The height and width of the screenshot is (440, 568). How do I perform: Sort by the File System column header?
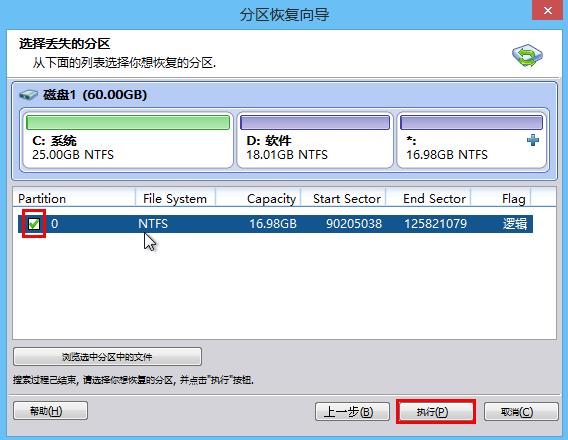[175, 198]
